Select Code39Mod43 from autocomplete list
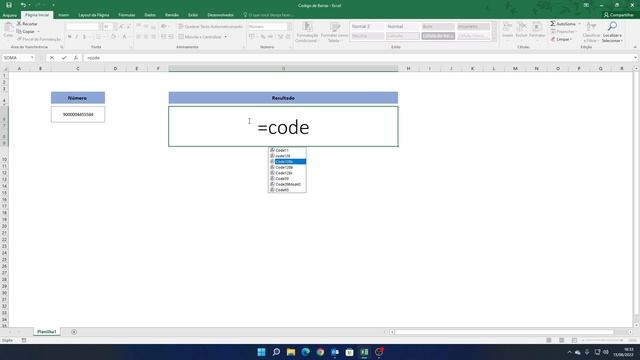 [x=287, y=184]
